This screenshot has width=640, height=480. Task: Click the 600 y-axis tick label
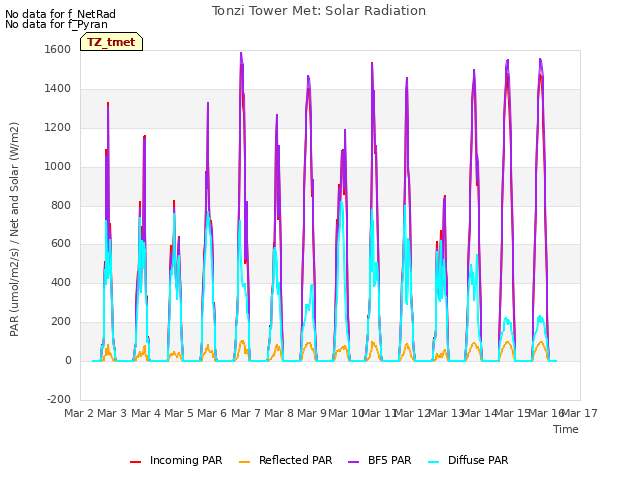pos(61,244)
